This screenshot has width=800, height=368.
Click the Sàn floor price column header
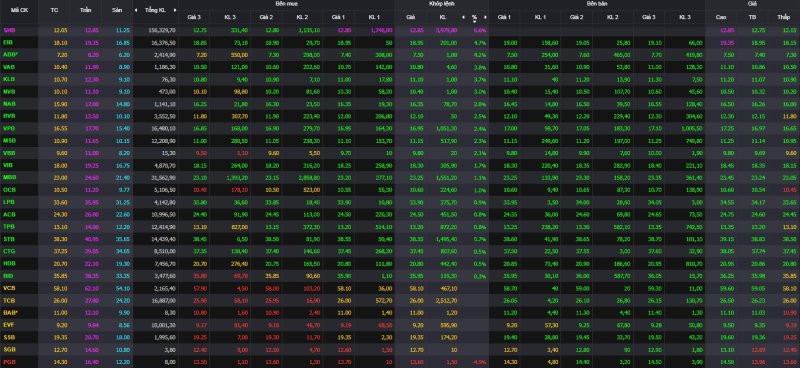click(117, 11)
